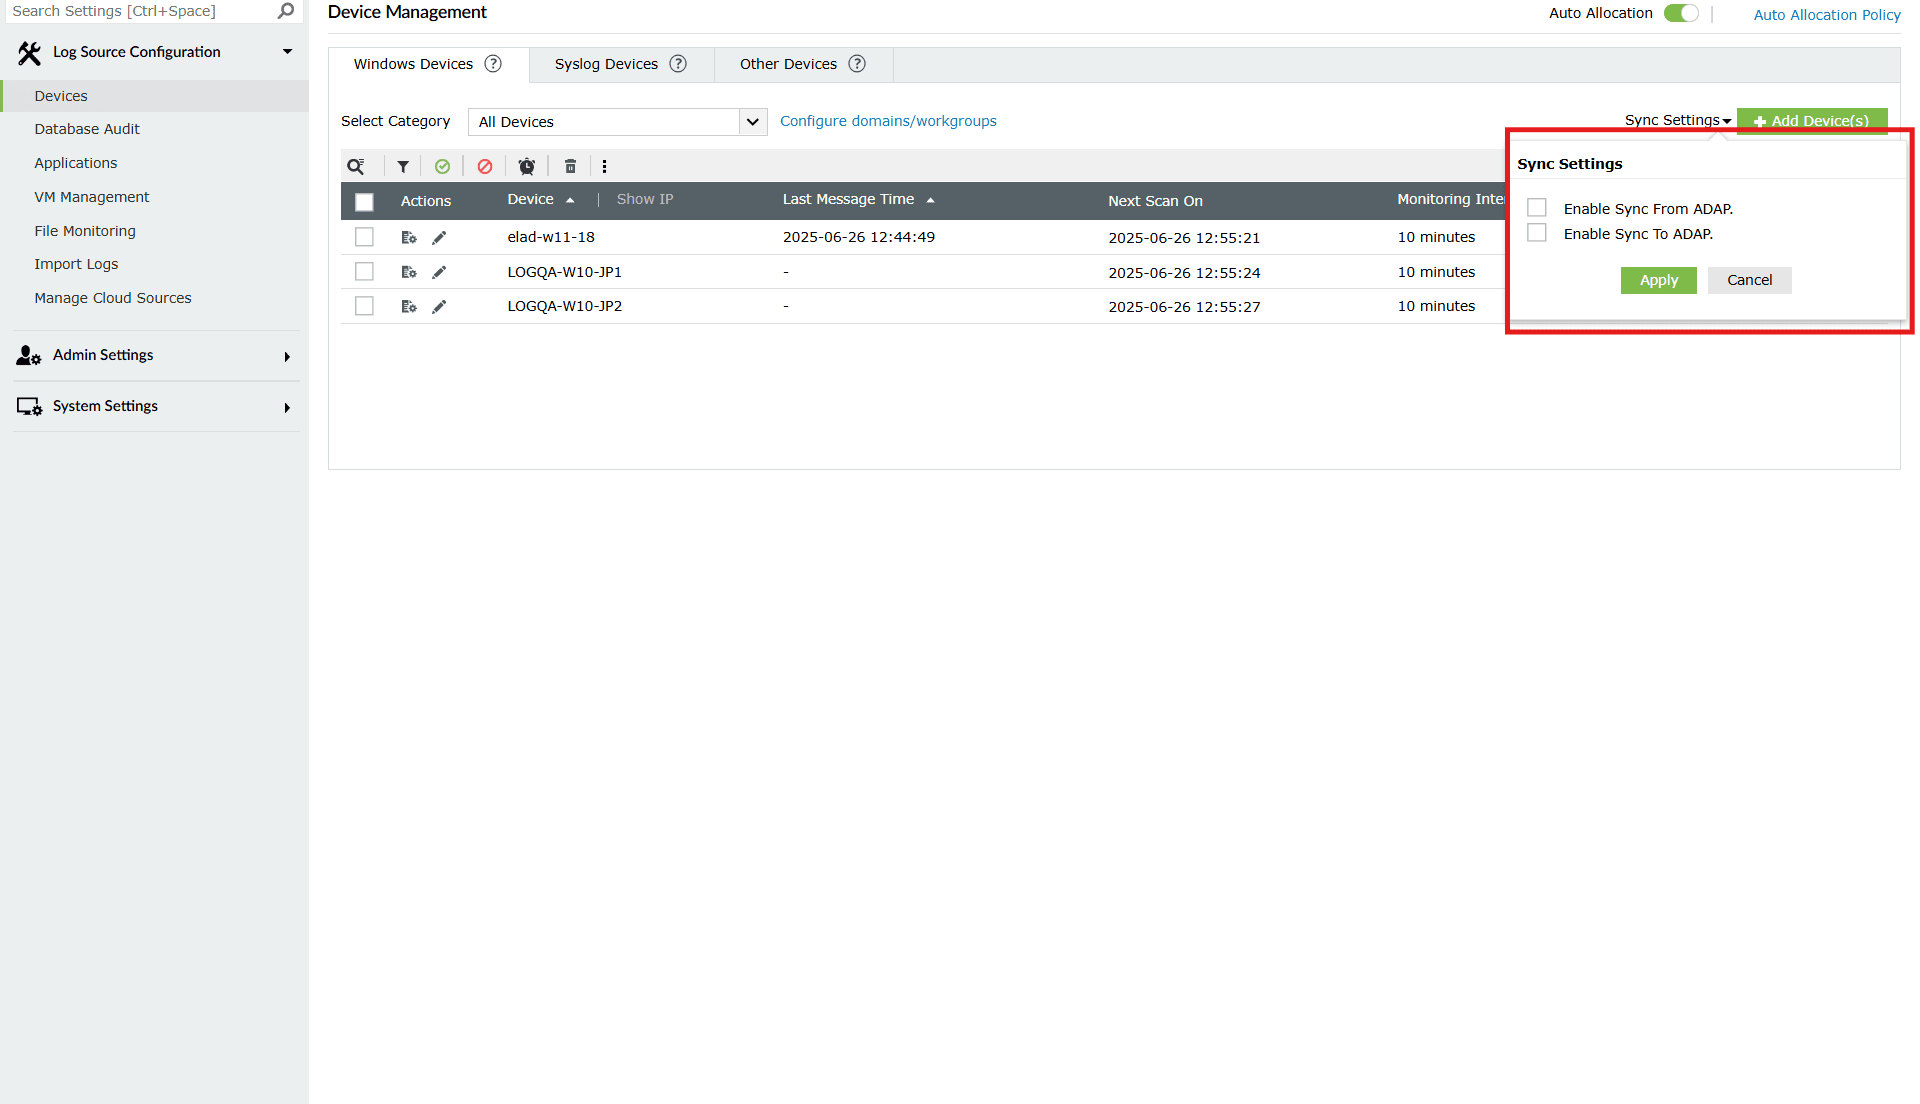The image size is (1920, 1104).
Task: Click the alarm clock monitoring interval icon
Action: click(527, 166)
